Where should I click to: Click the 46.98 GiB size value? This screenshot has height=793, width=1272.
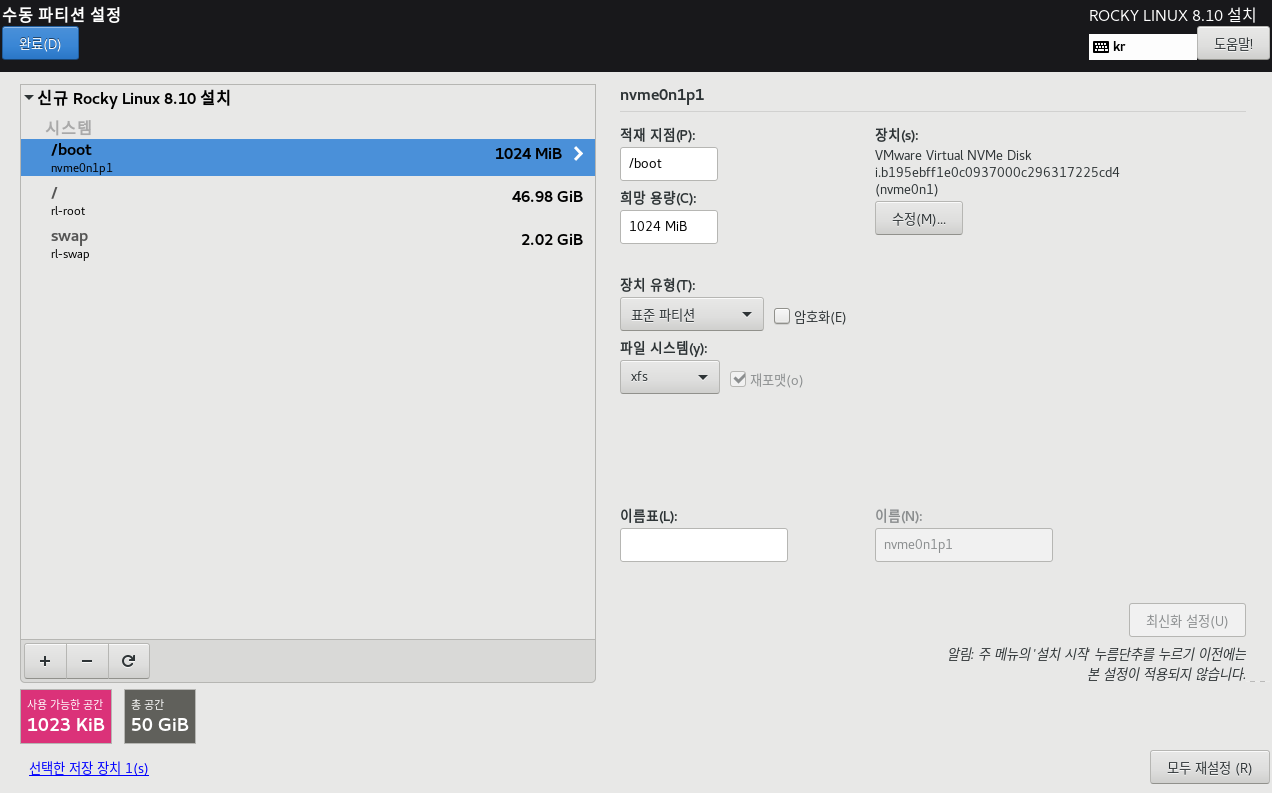(x=547, y=197)
